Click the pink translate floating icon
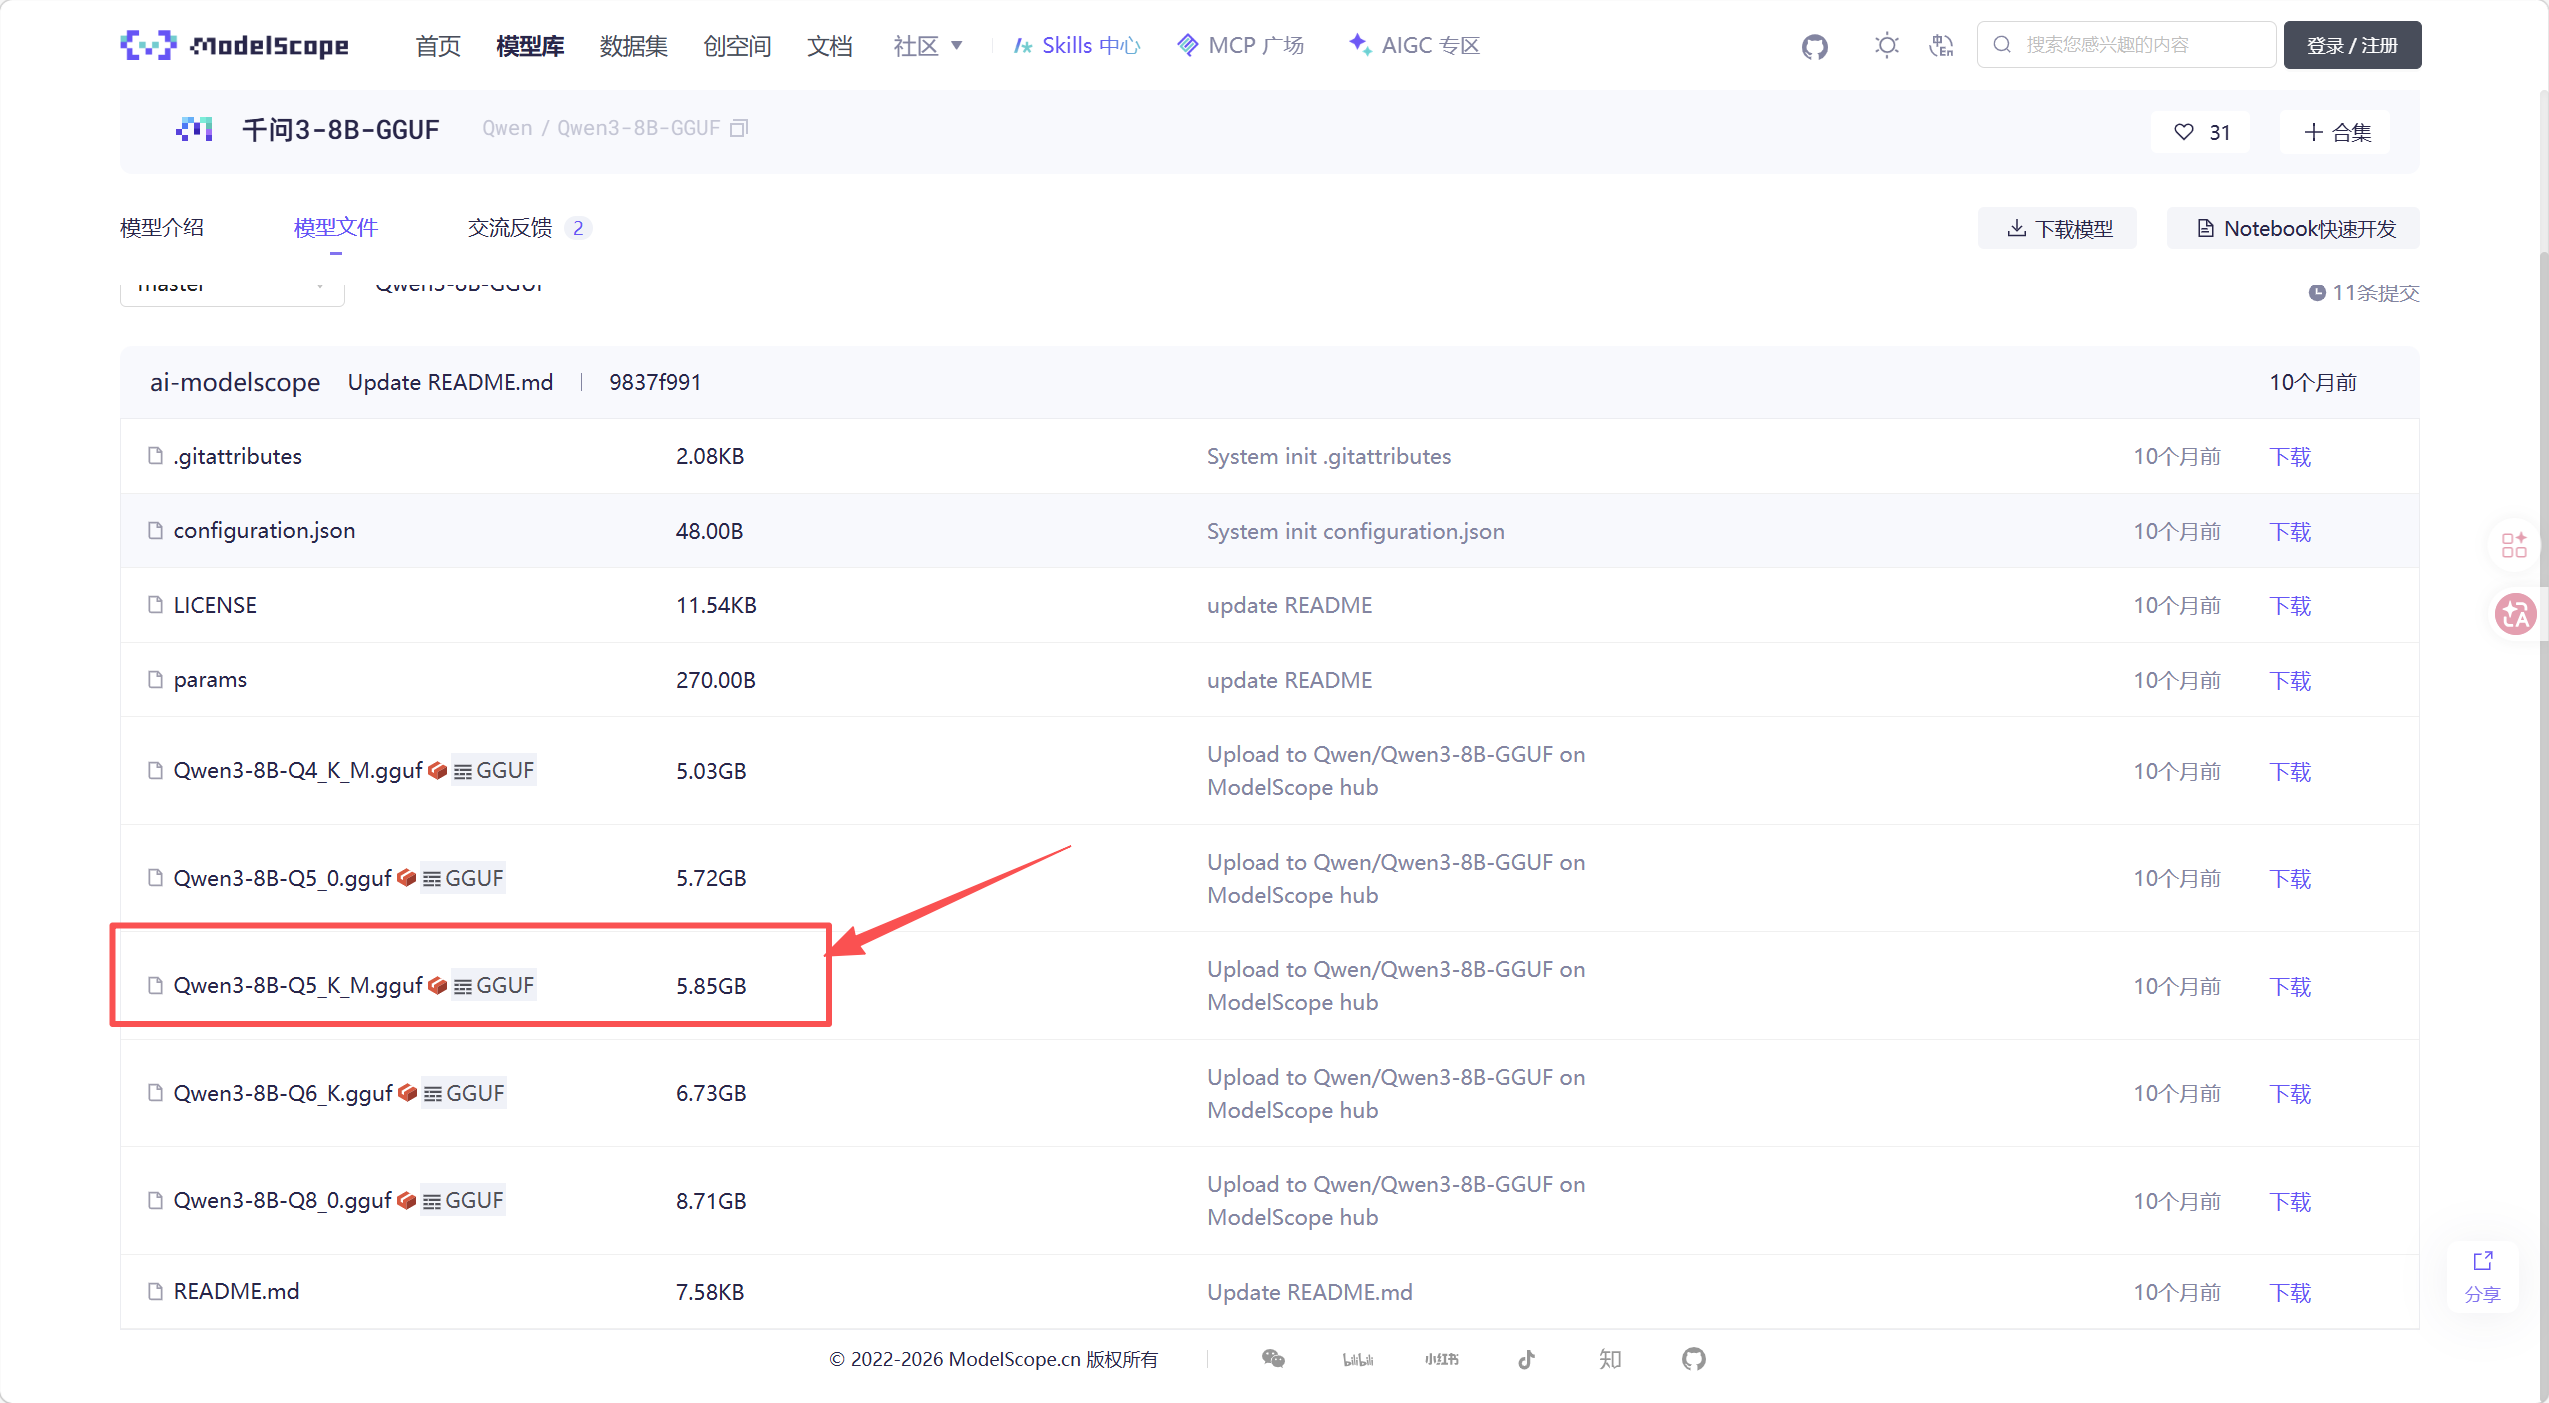The height and width of the screenshot is (1403, 2549). [x=2514, y=613]
